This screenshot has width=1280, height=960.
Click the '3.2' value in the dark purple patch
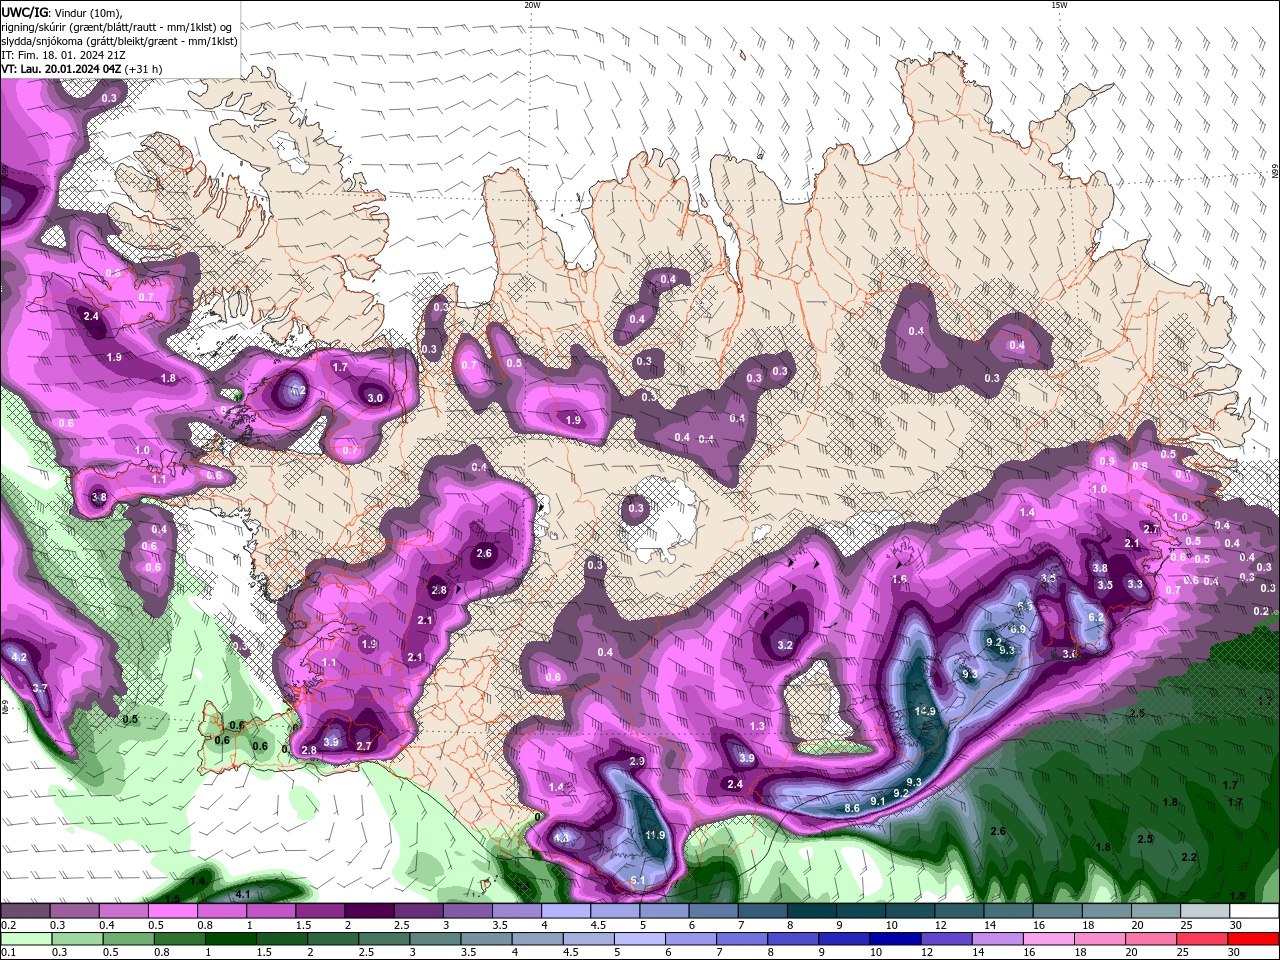point(785,646)
